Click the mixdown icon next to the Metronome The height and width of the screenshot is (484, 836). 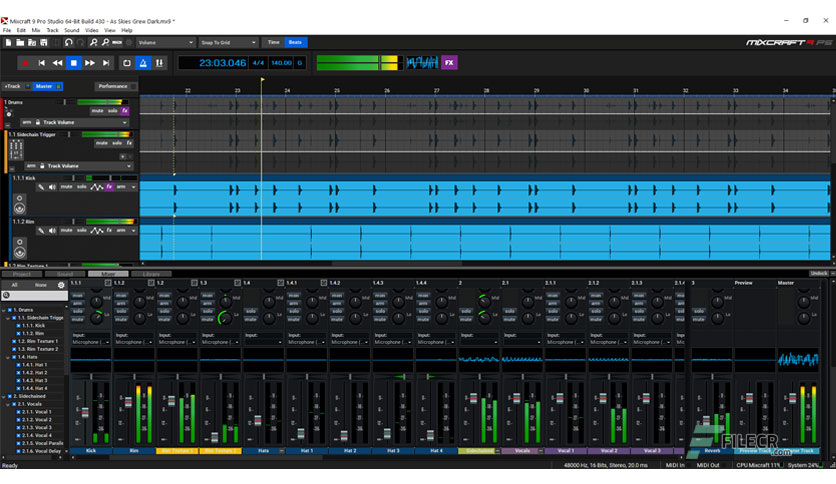tap(159, 63)
